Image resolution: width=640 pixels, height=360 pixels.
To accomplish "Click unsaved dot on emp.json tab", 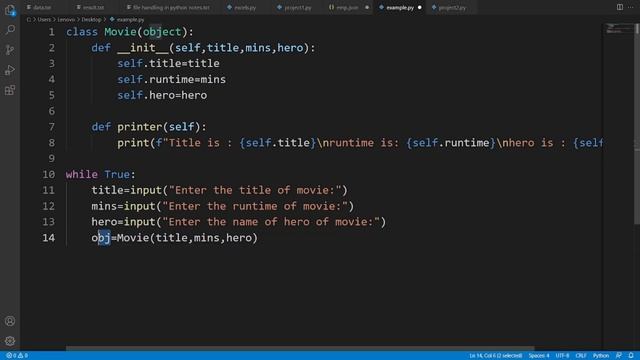I will (x=367, y=7).
